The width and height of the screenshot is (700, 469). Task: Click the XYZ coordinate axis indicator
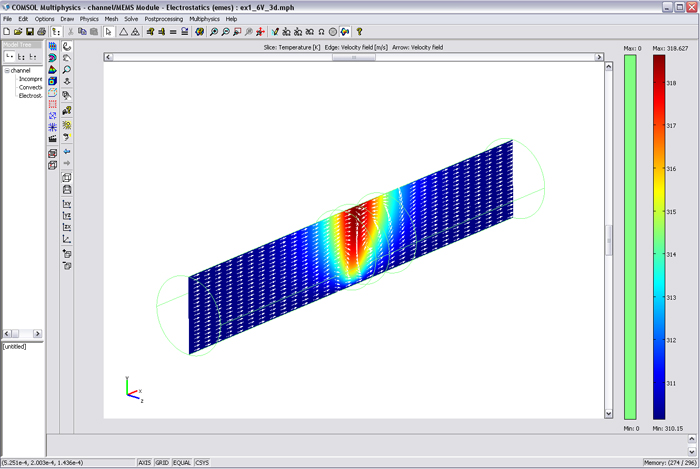133,390
